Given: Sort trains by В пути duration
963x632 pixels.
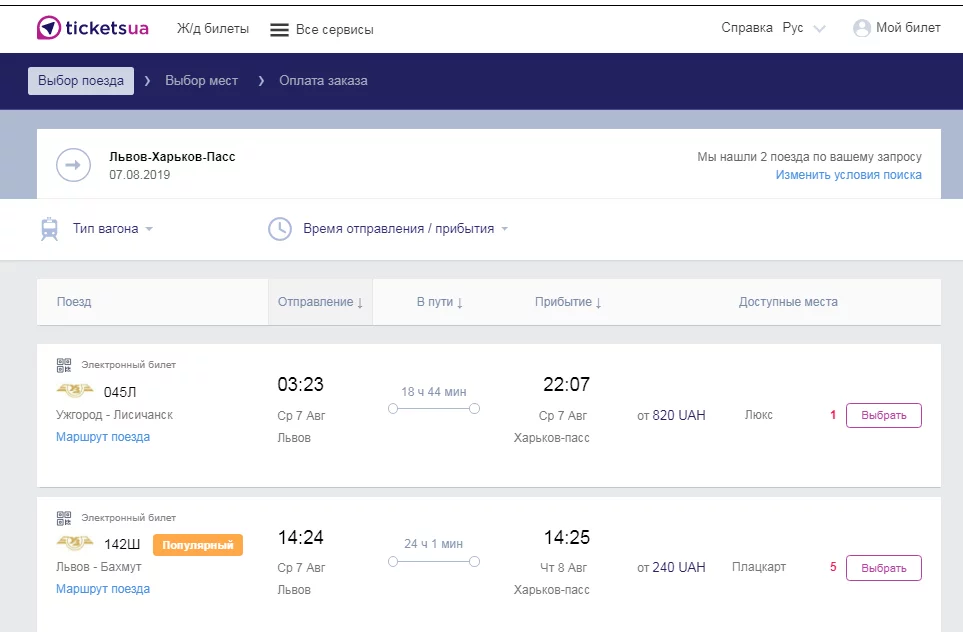Looking at the screenshot, I should 440,302.
